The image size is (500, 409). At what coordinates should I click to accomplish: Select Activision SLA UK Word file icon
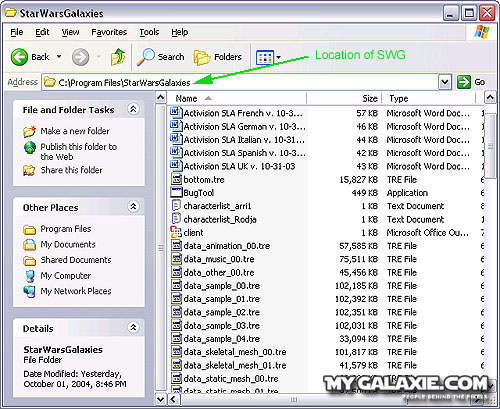[x=176, y=166]
